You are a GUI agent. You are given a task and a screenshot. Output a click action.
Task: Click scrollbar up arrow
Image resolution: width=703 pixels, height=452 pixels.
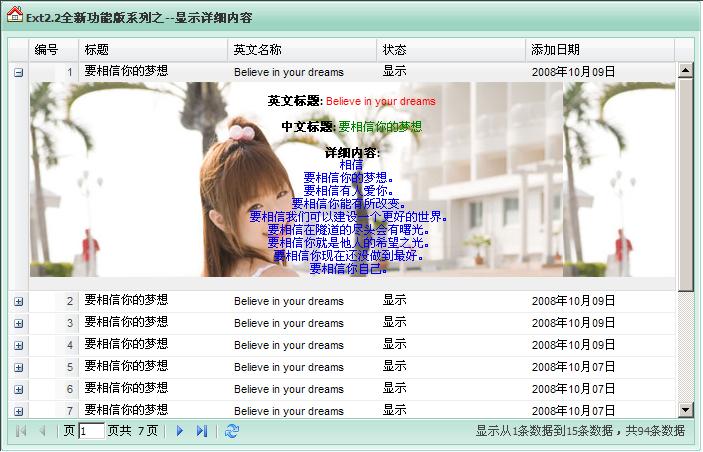[x=686, y=70]
